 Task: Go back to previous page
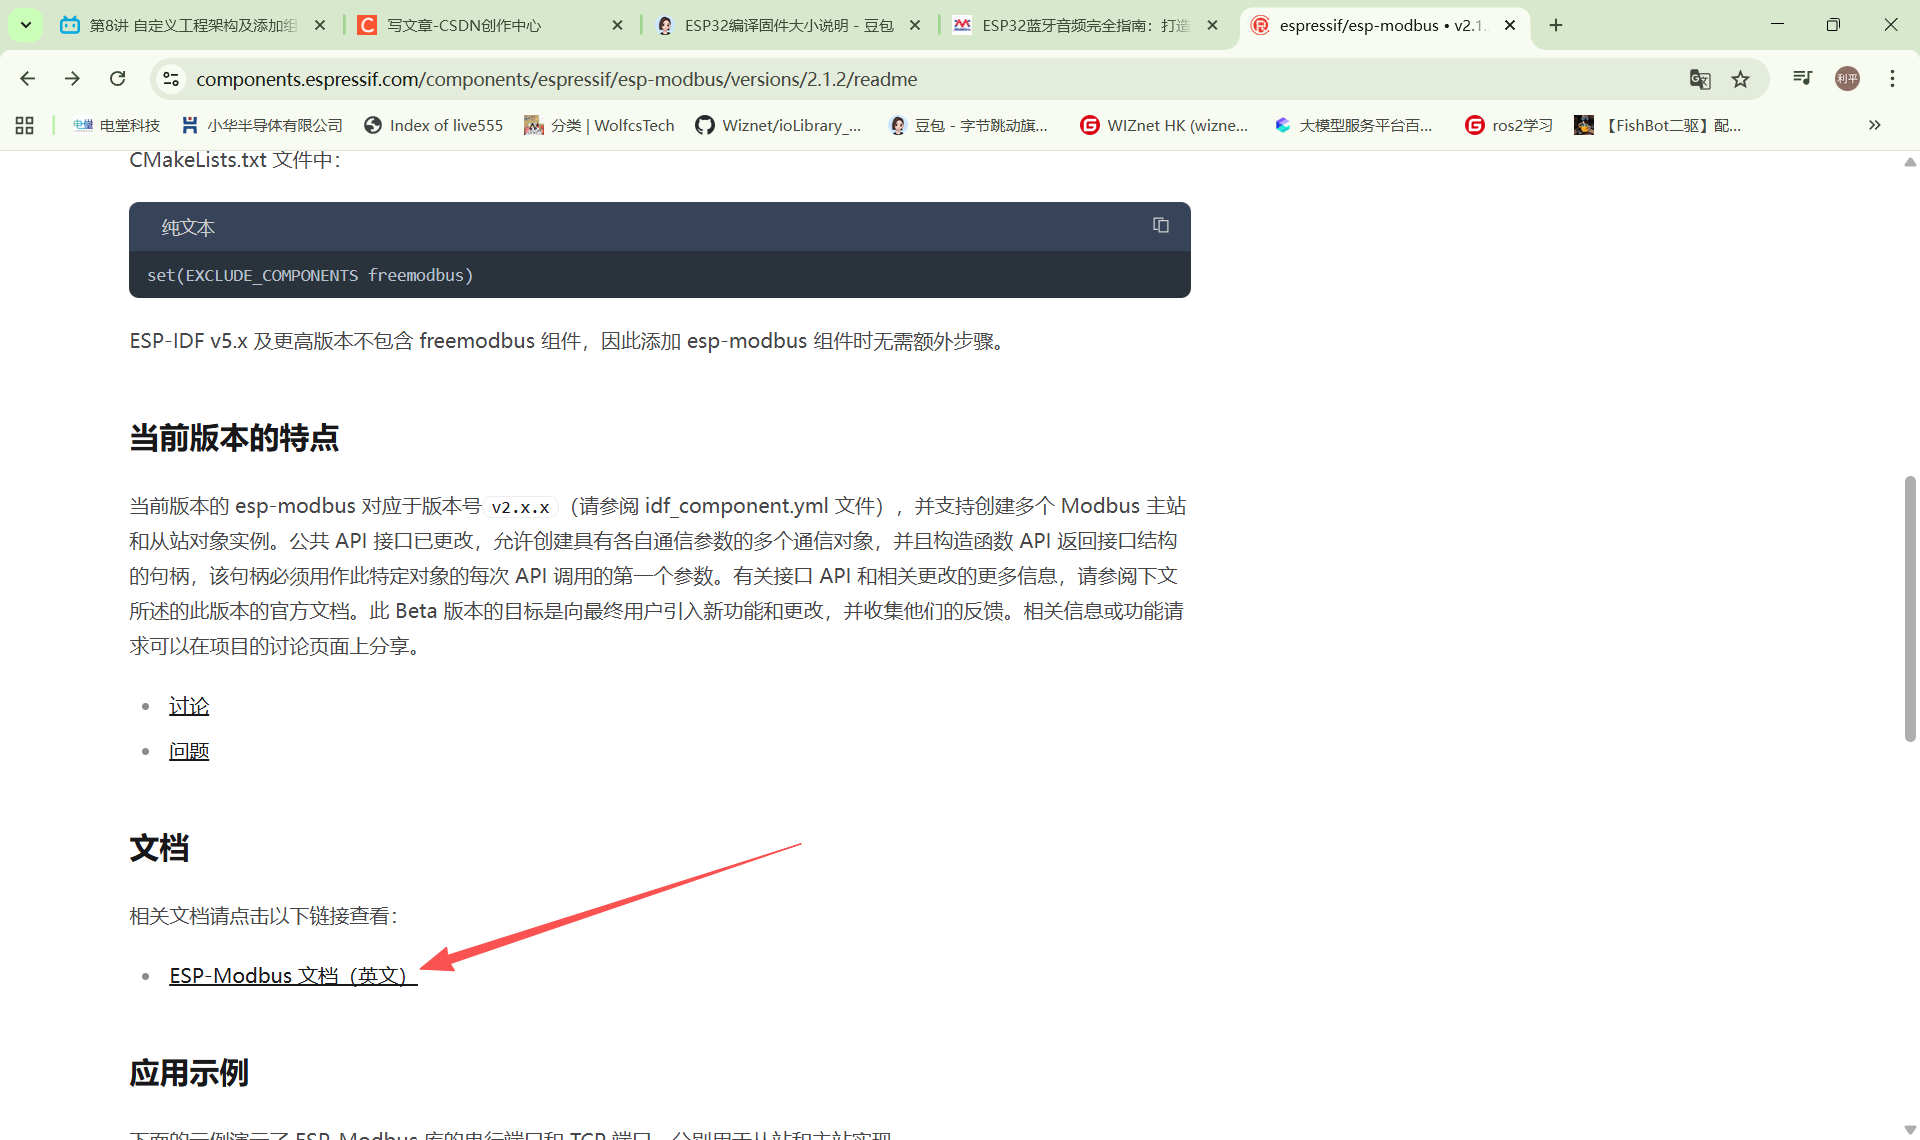pyautogui.click(x=28, y=79)
